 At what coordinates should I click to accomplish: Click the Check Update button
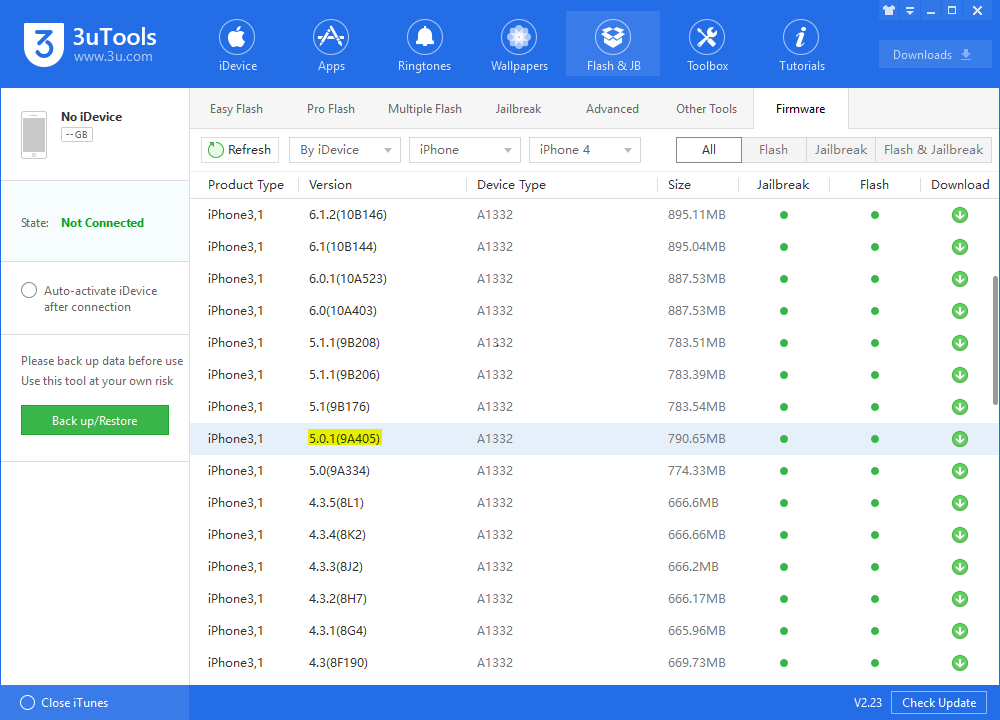(x=939, y=702)
